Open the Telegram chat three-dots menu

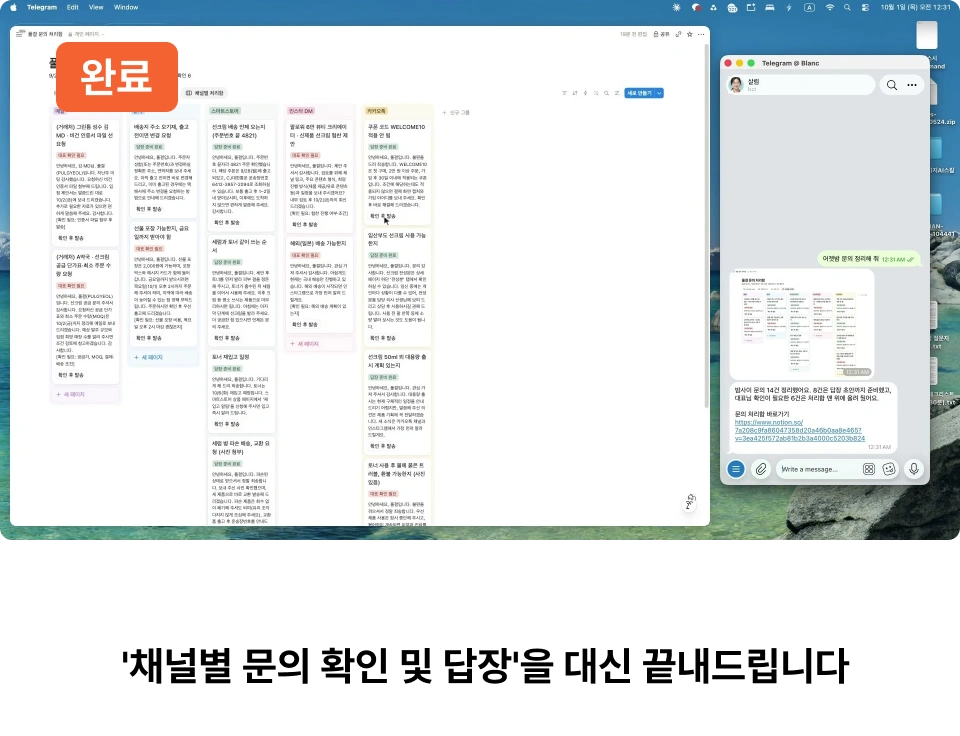[912, 85]
